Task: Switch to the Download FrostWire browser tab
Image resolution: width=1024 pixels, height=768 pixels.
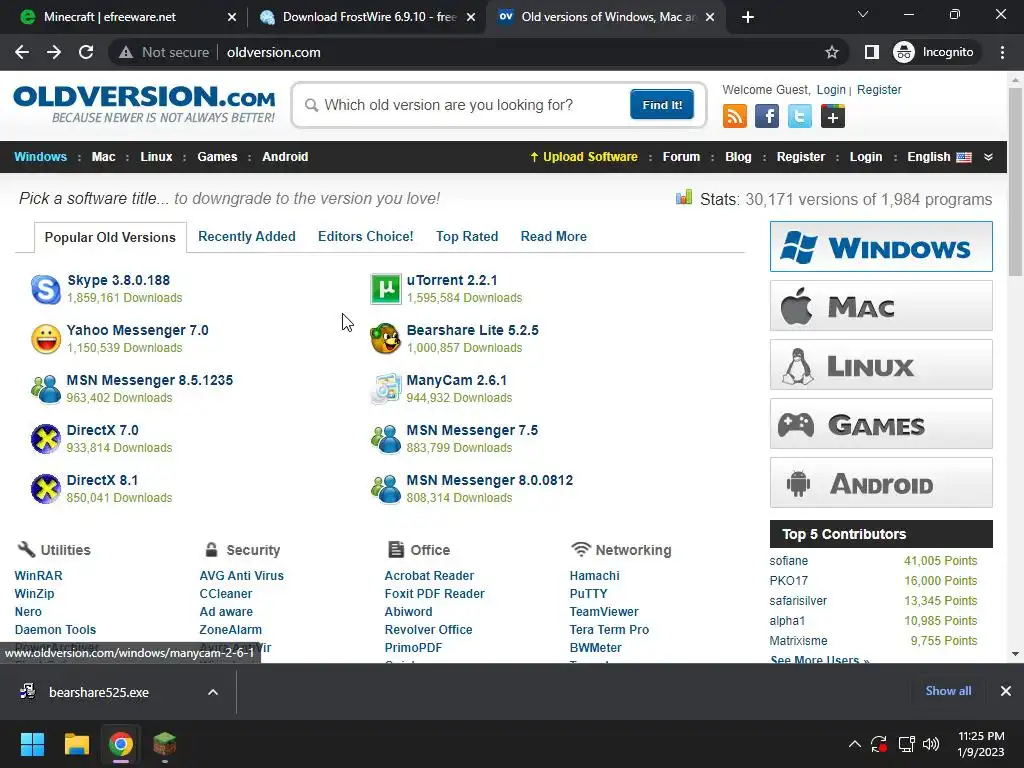Action: coord(368,17)
